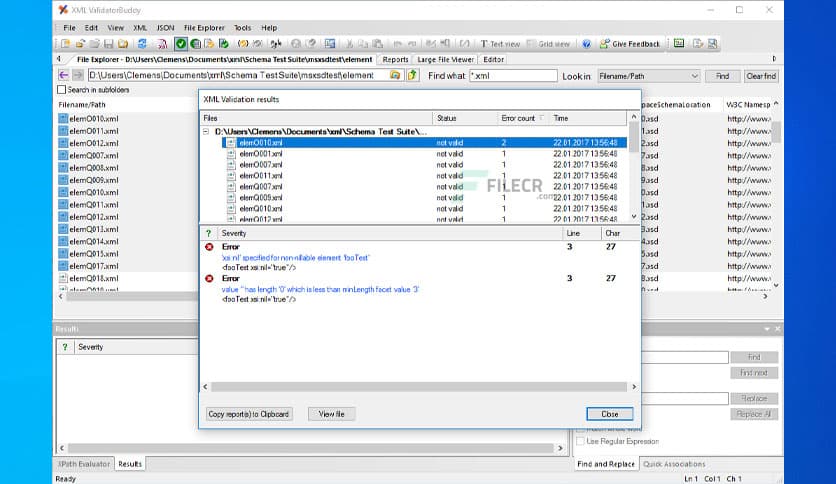
Task: Click the Find button next to Look in
Action: 722,76
